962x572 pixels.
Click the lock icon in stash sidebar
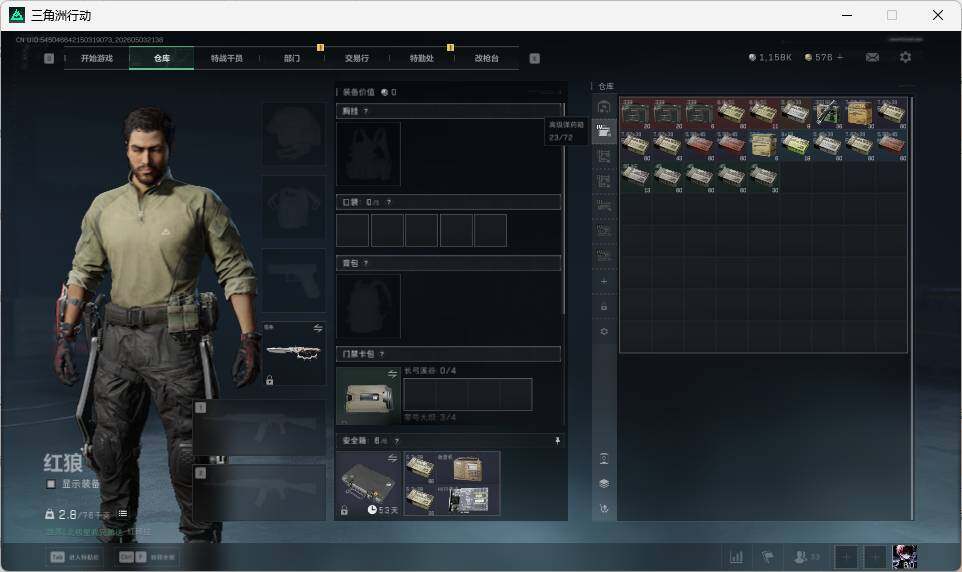(604, 306)
